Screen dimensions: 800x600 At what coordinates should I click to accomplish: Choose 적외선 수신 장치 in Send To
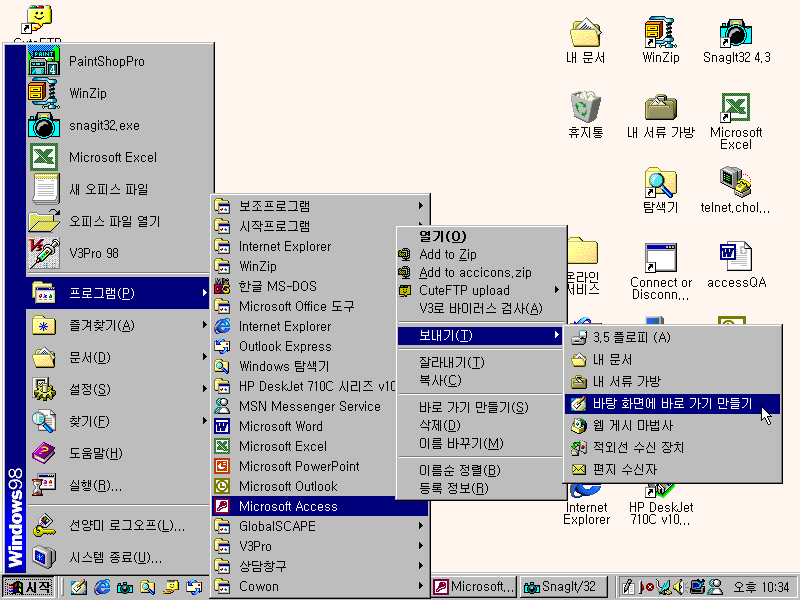point(672,447)
